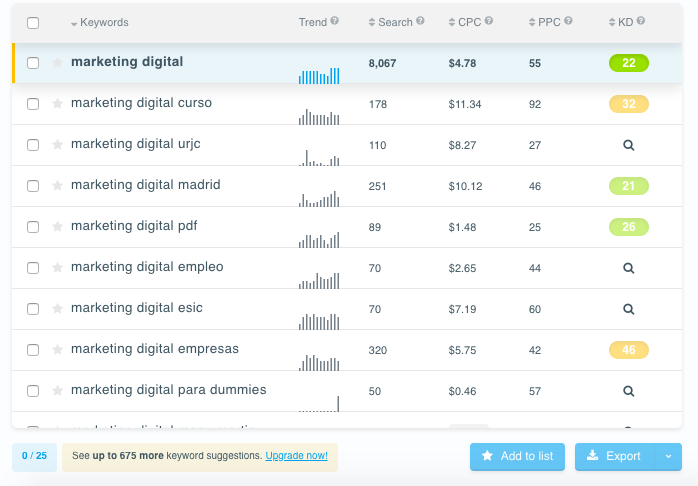Sort by Keywords column header

[103, 22]
